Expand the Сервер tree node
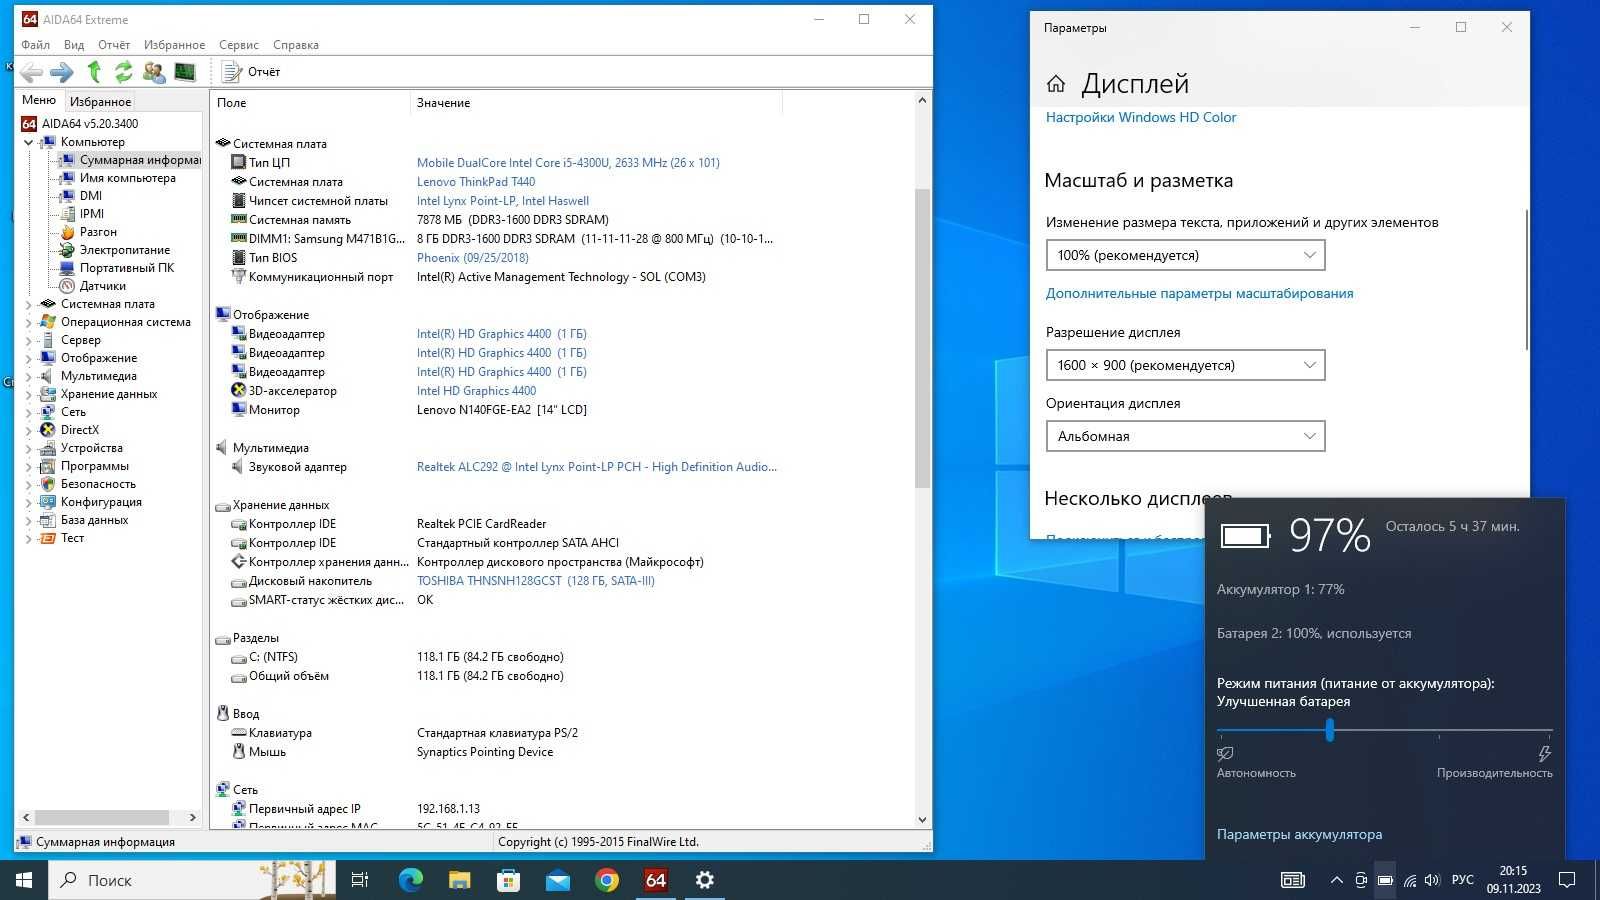The image size is (1600, 900). pos(28,340)
